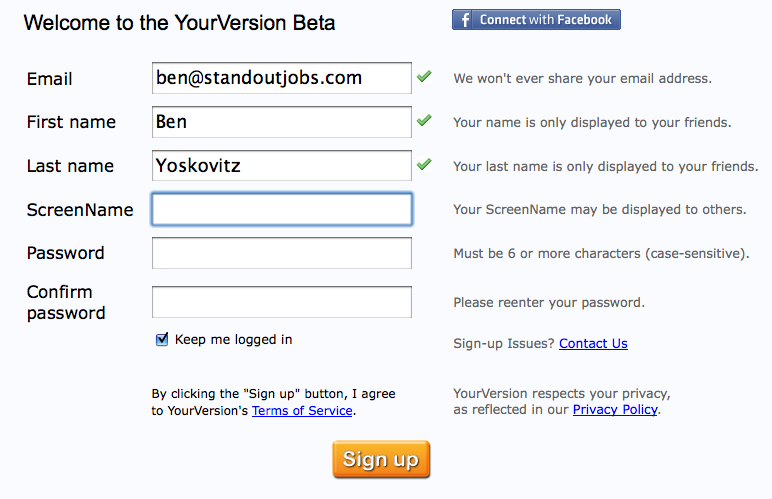Uncheck the Keep me logged in checkbox
Screen dimensions: 772x499
click(162, 340)
